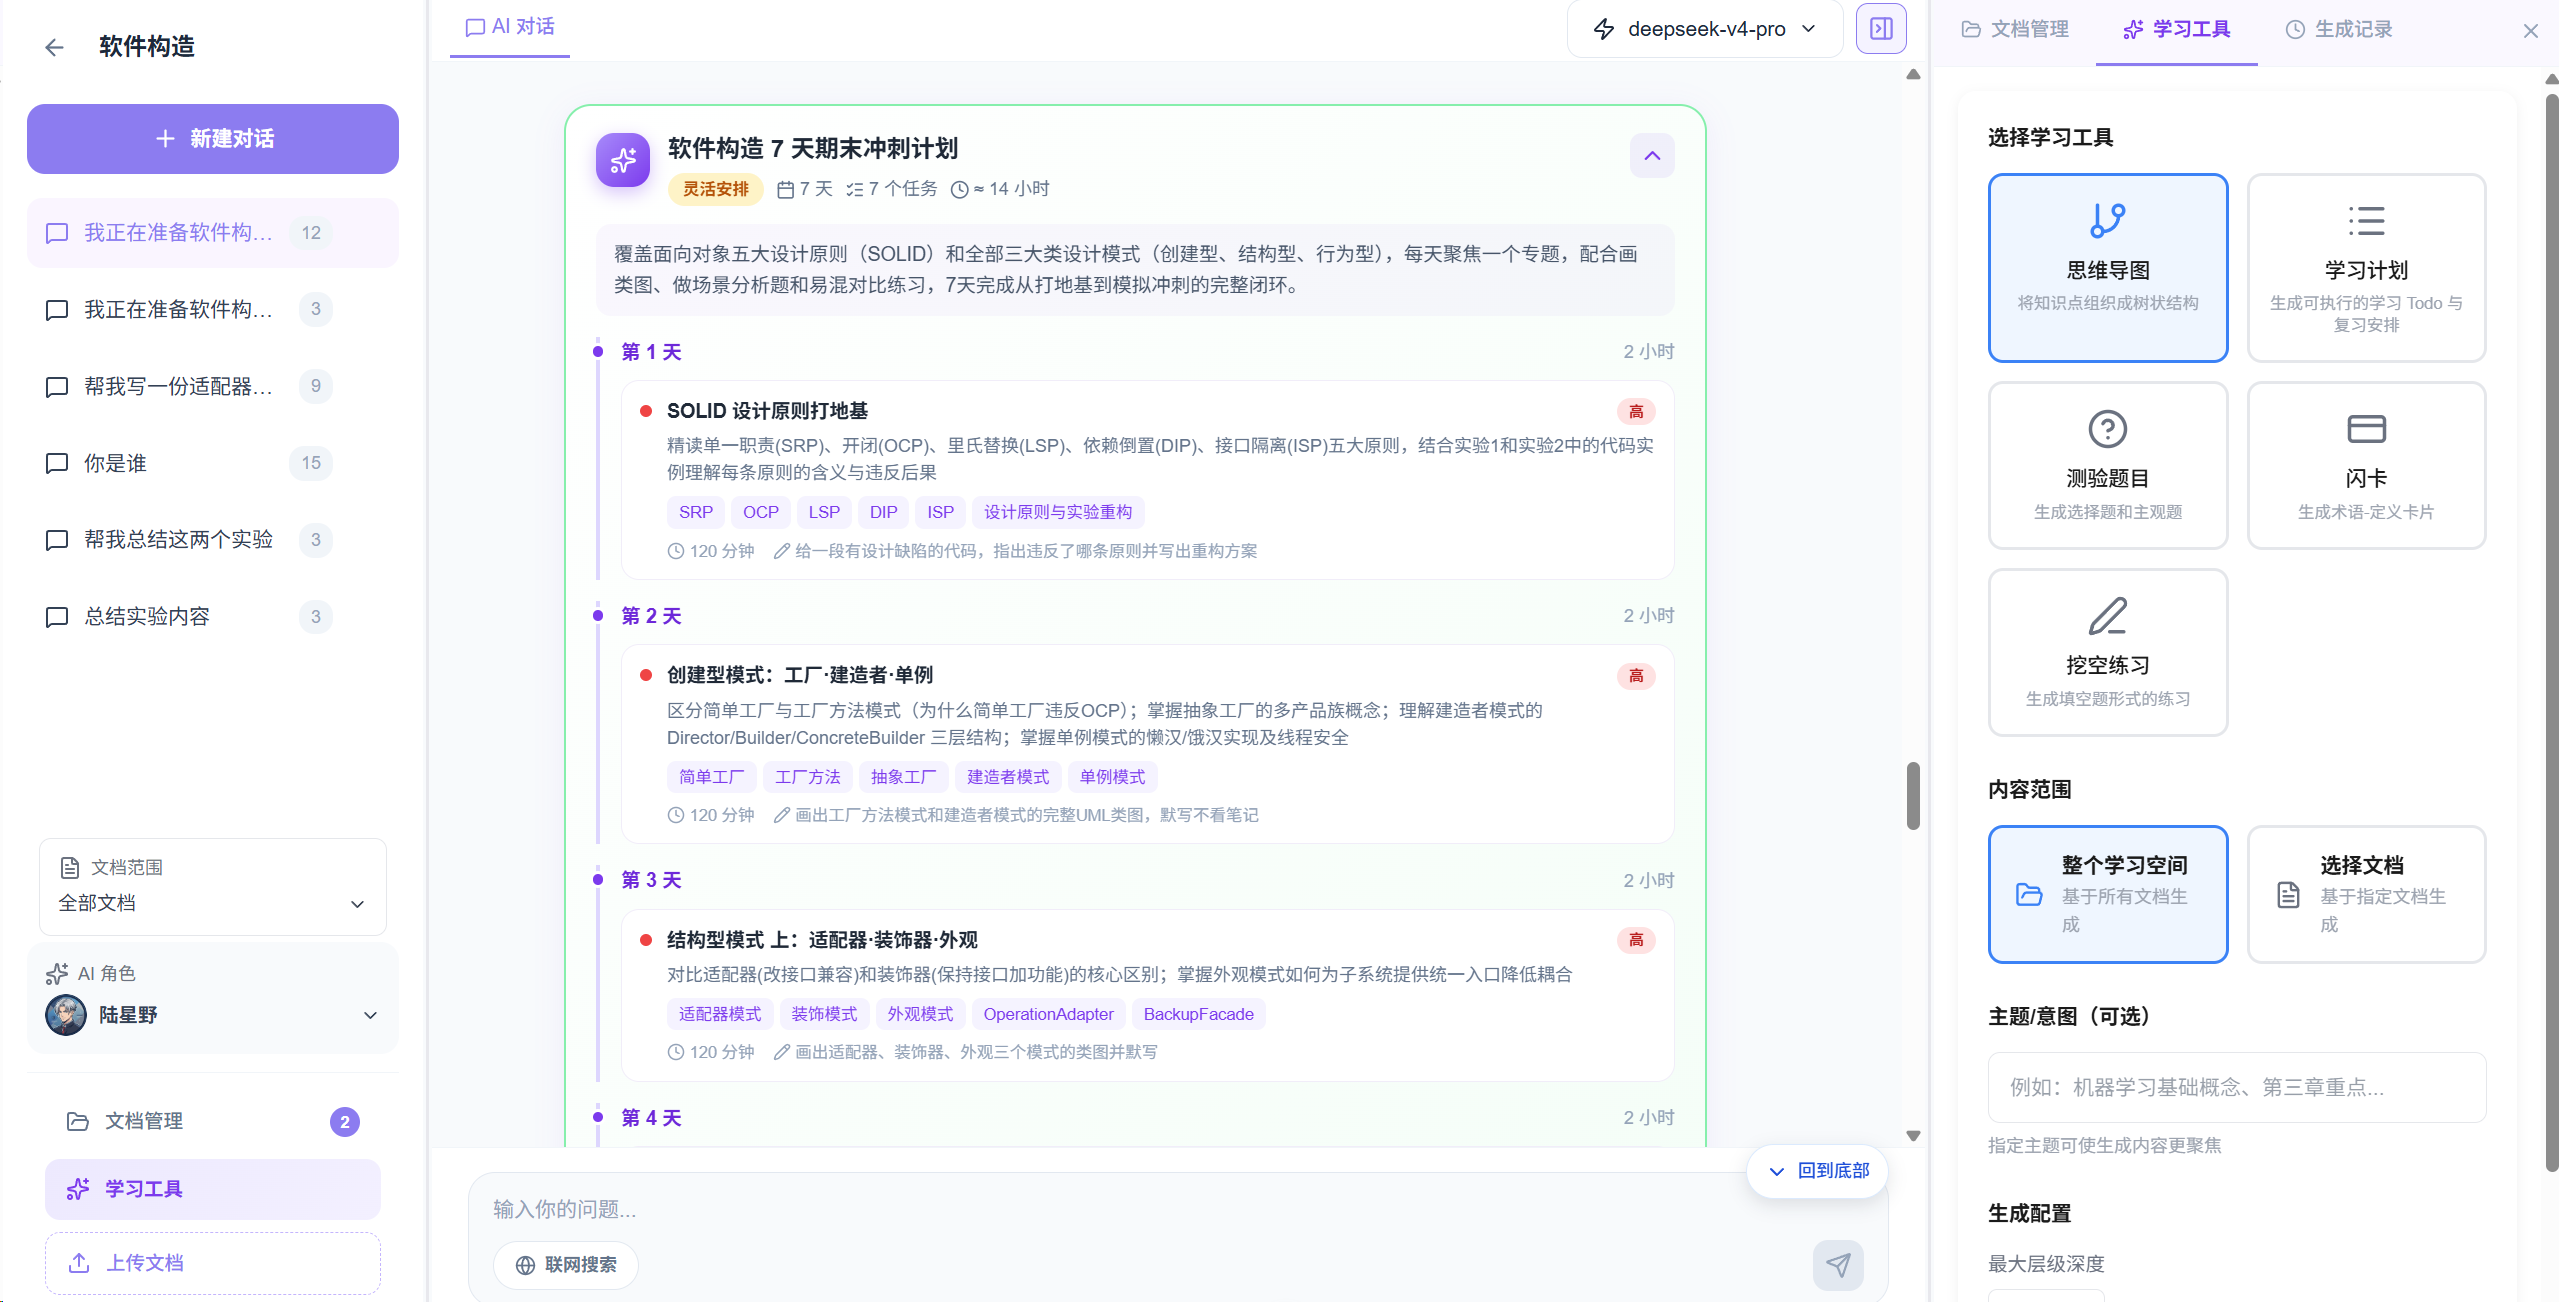Viewport: 2559px width, 1302px height.
Task: Toggle 联网搜索 web search option
Action: click(x=566, y=1265)
